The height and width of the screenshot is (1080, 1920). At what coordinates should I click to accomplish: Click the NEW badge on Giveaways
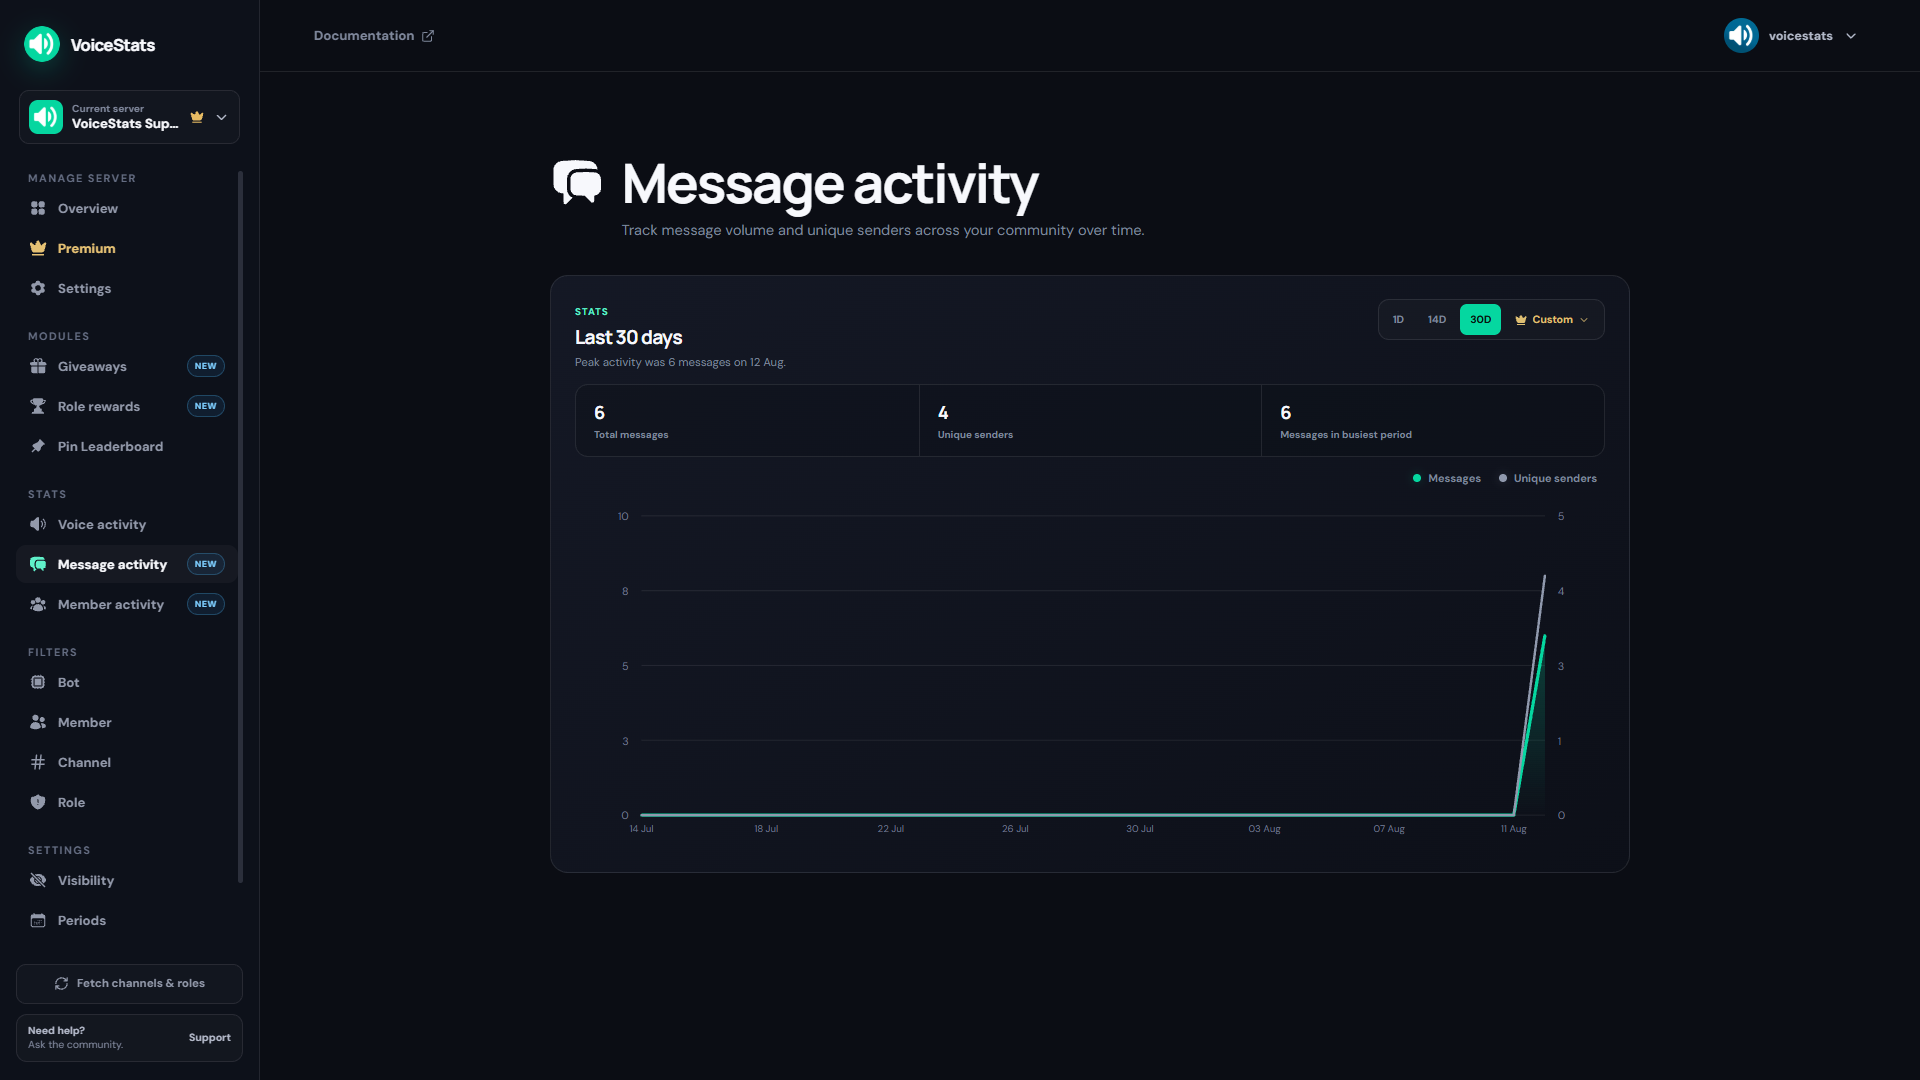click(206, 366)
